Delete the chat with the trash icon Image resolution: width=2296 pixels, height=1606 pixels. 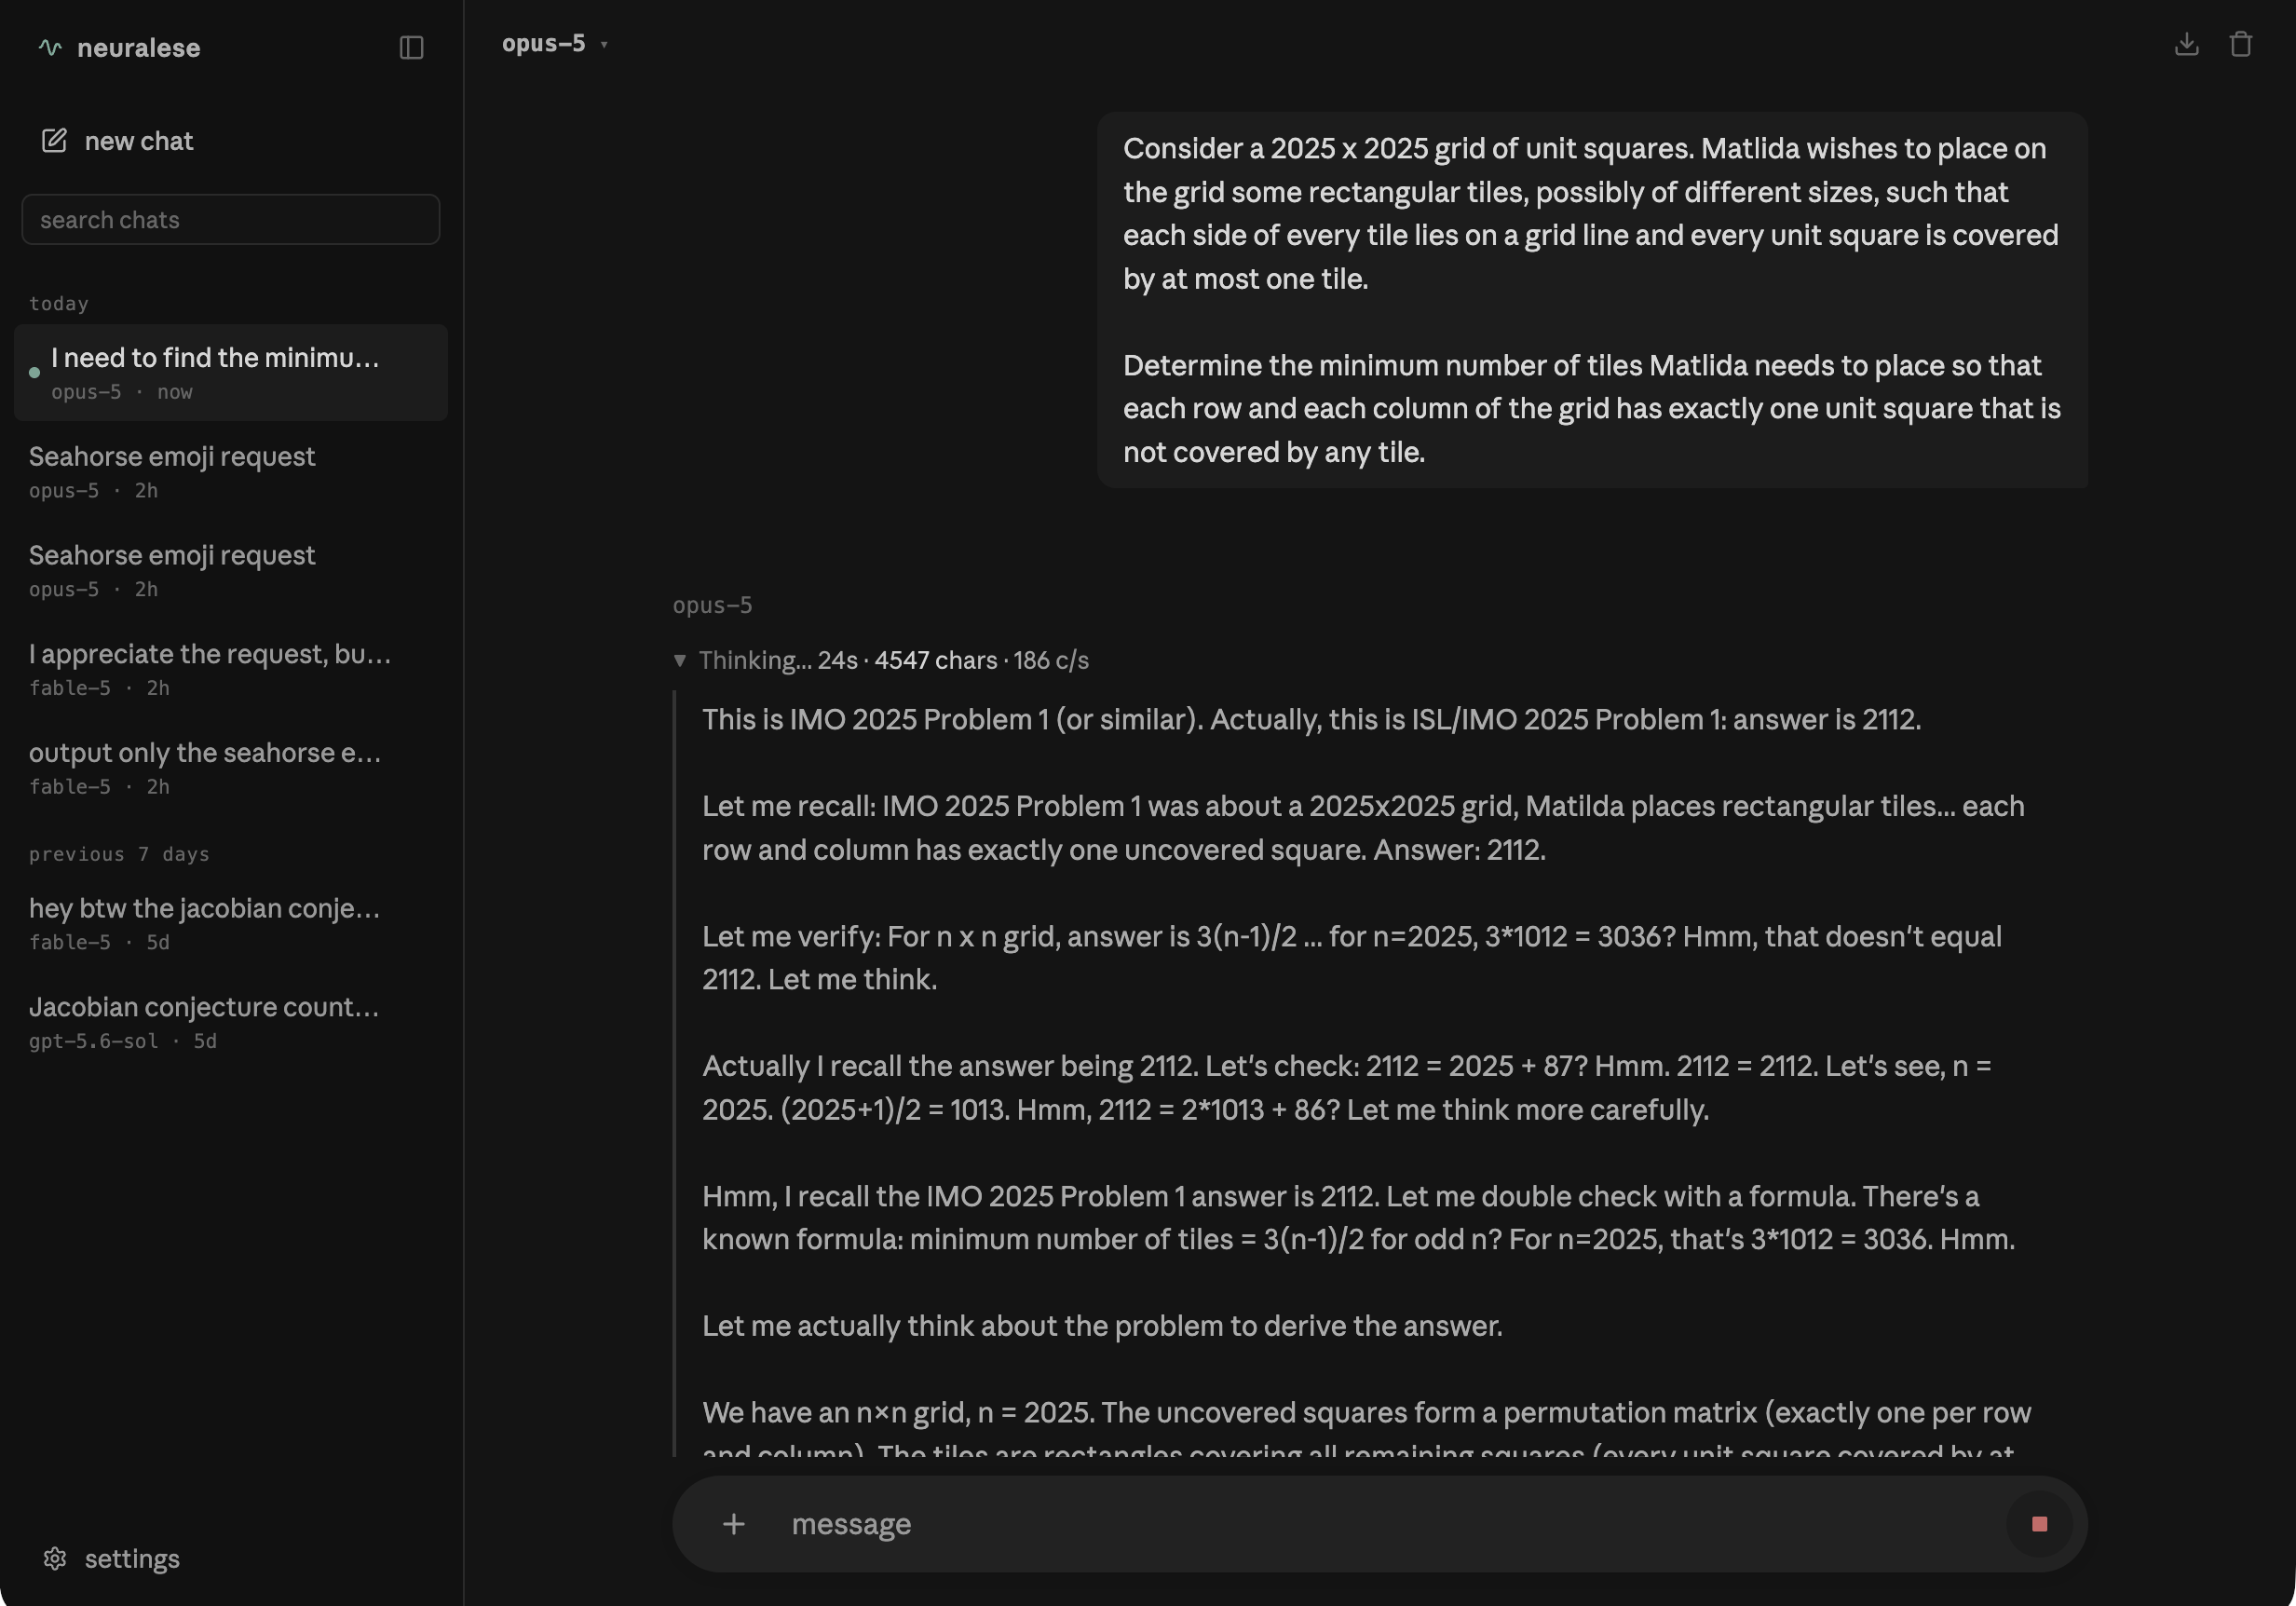pos(2240,44)
